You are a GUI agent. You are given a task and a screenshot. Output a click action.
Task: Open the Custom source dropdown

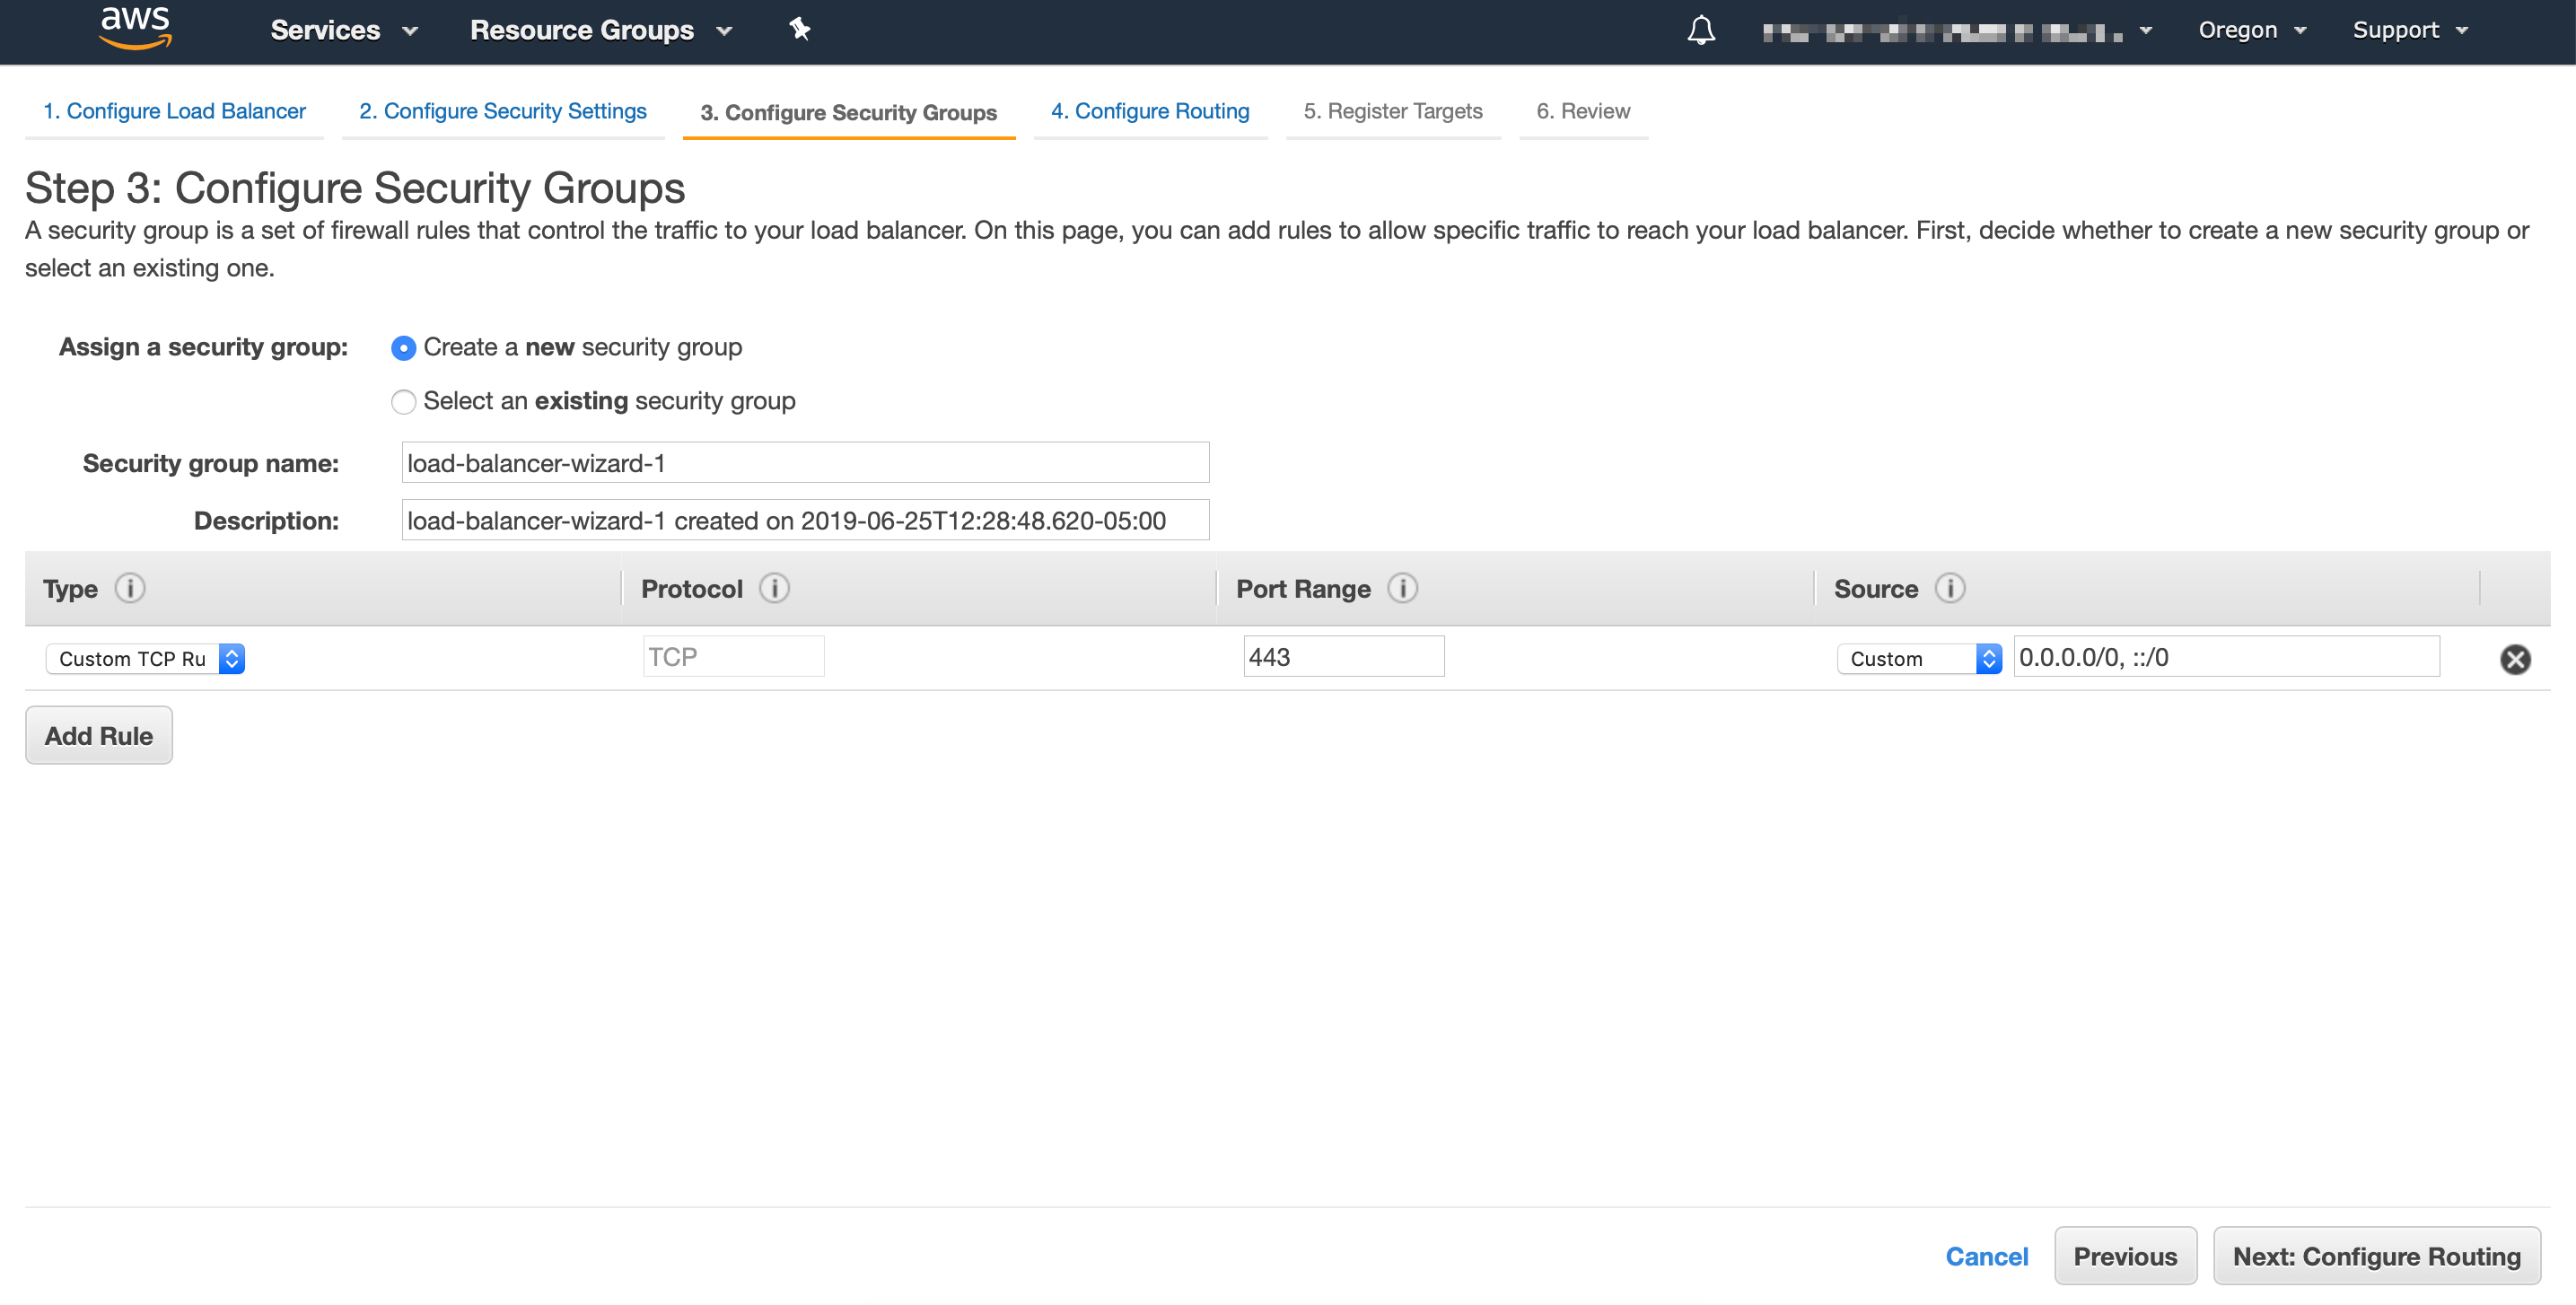(x=1918, y=658)
